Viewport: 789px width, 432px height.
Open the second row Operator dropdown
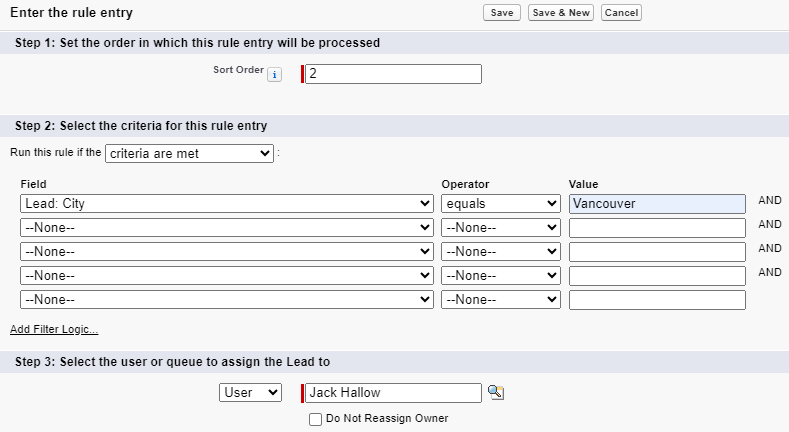tap(501, 228)
